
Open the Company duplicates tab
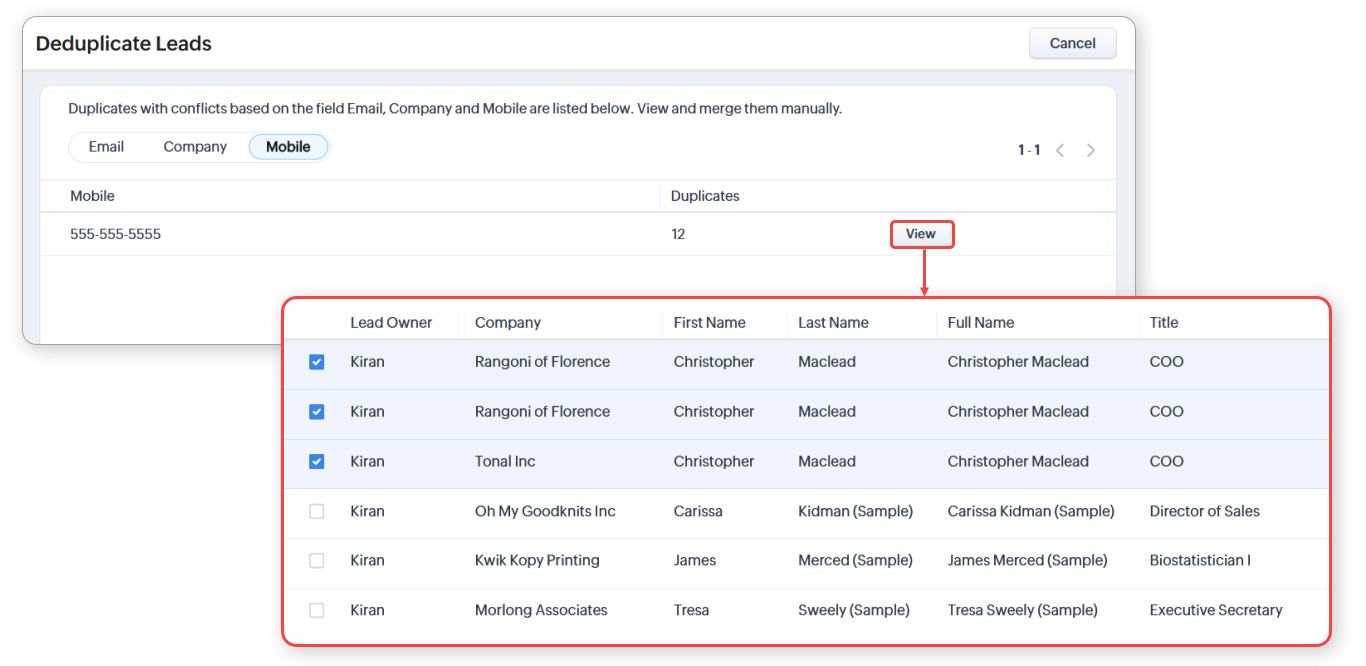pos(195,147)
